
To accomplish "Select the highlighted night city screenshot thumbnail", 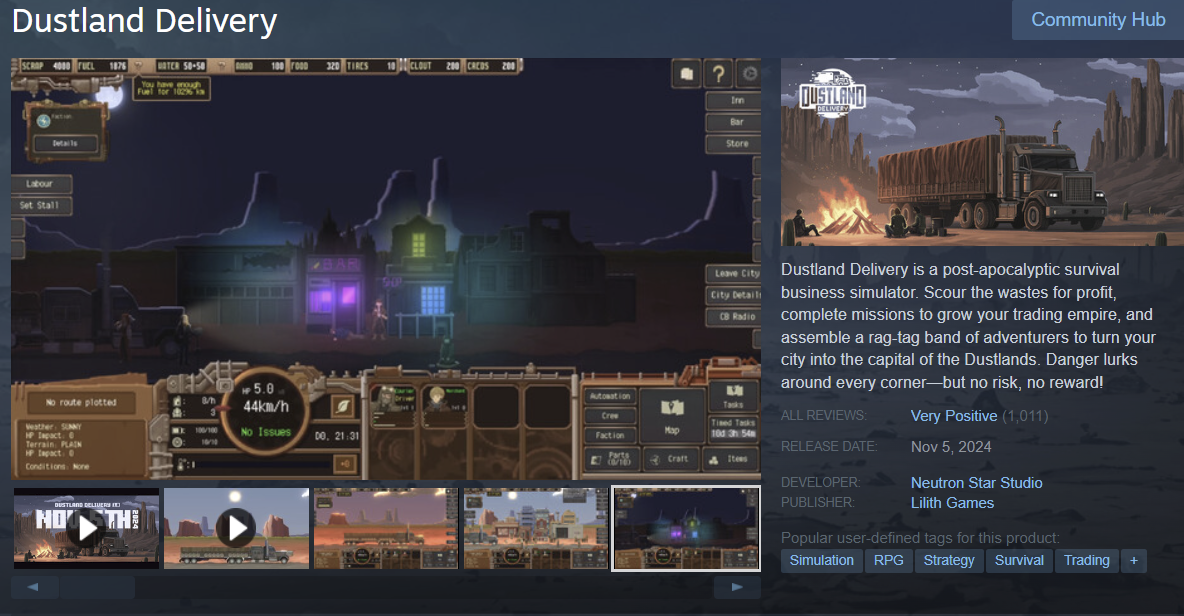I will point(686,528).
